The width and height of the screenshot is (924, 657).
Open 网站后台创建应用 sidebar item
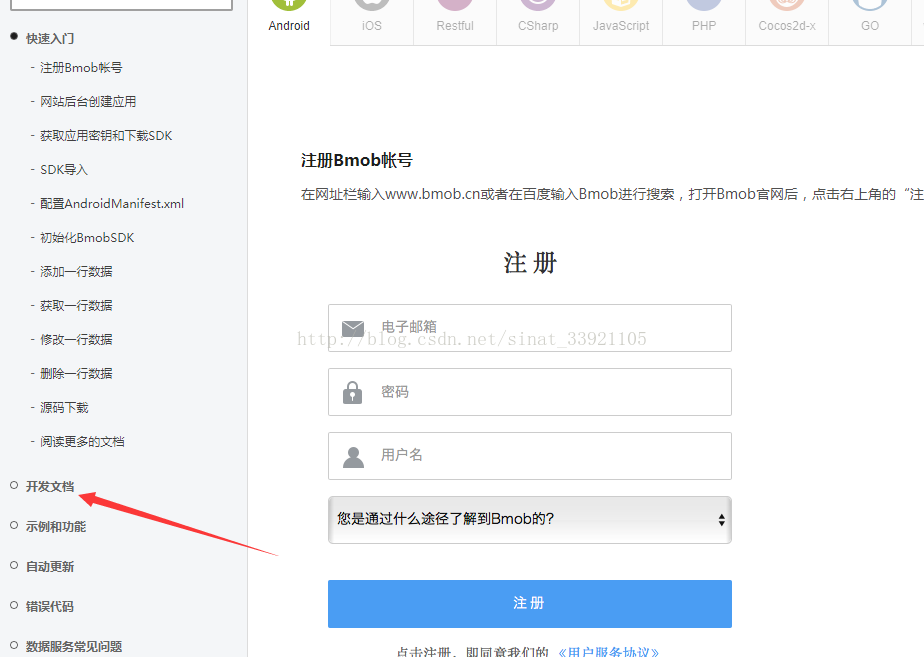pos(88,101)
